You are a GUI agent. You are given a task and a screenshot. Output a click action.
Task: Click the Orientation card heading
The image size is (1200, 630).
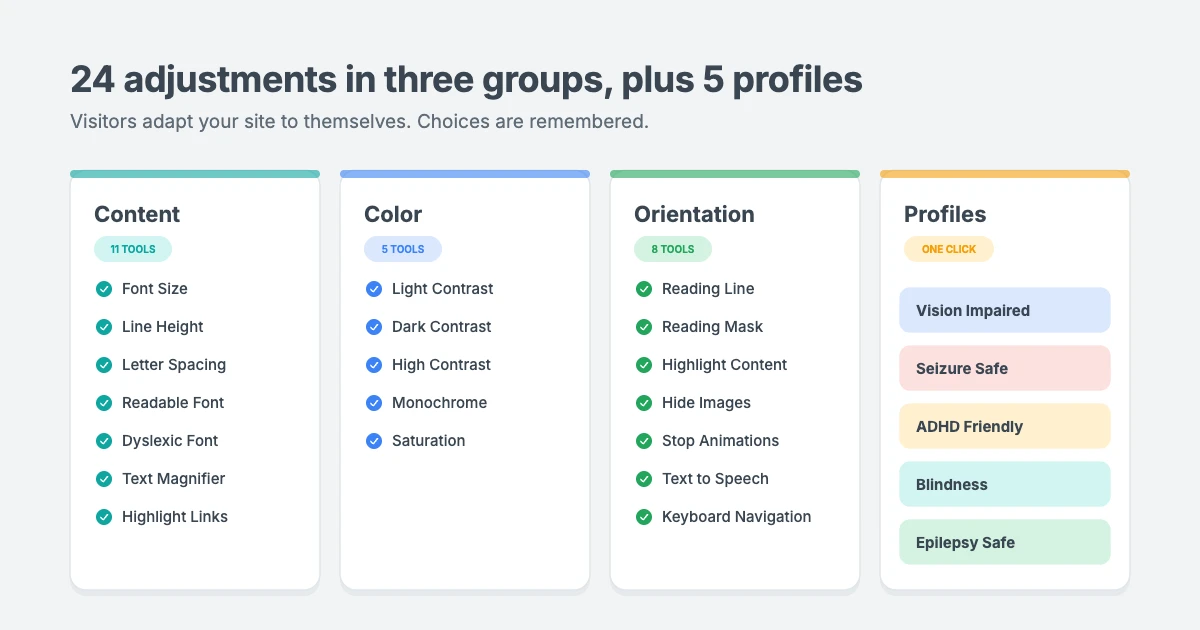[x=694, y=214]
